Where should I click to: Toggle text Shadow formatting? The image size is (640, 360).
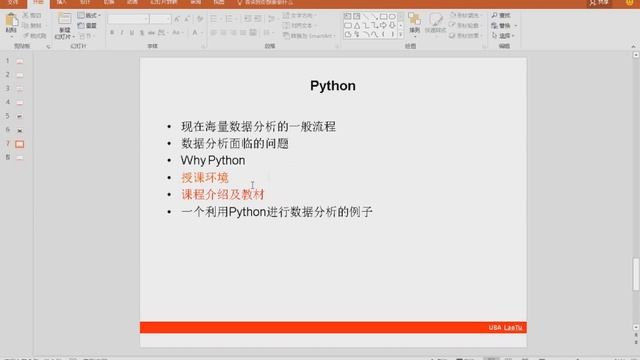[x=142, y=32]
